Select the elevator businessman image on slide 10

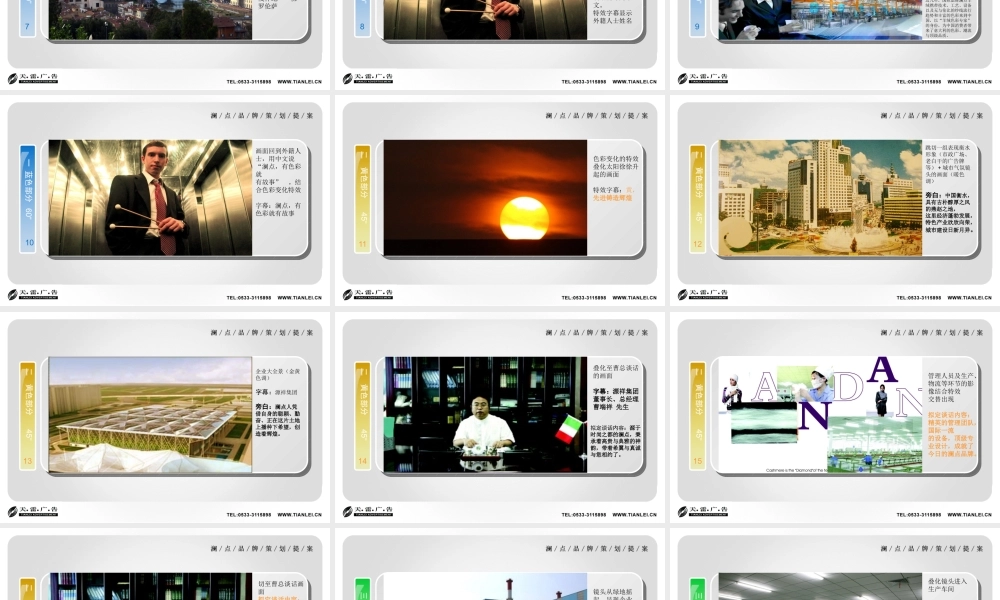(x=150, y=198)
